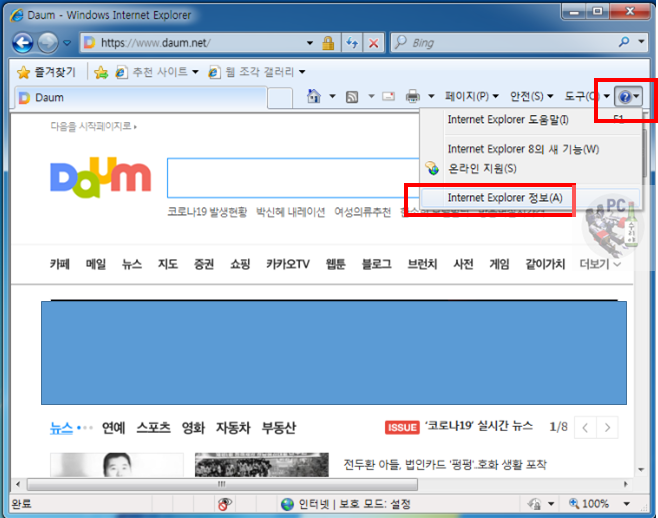Viewport: 658px width, 518px height.
Task: Select Internet Explorer 8의 새 기능(W)
Action: pyautogui.click(x=531, y=149)
